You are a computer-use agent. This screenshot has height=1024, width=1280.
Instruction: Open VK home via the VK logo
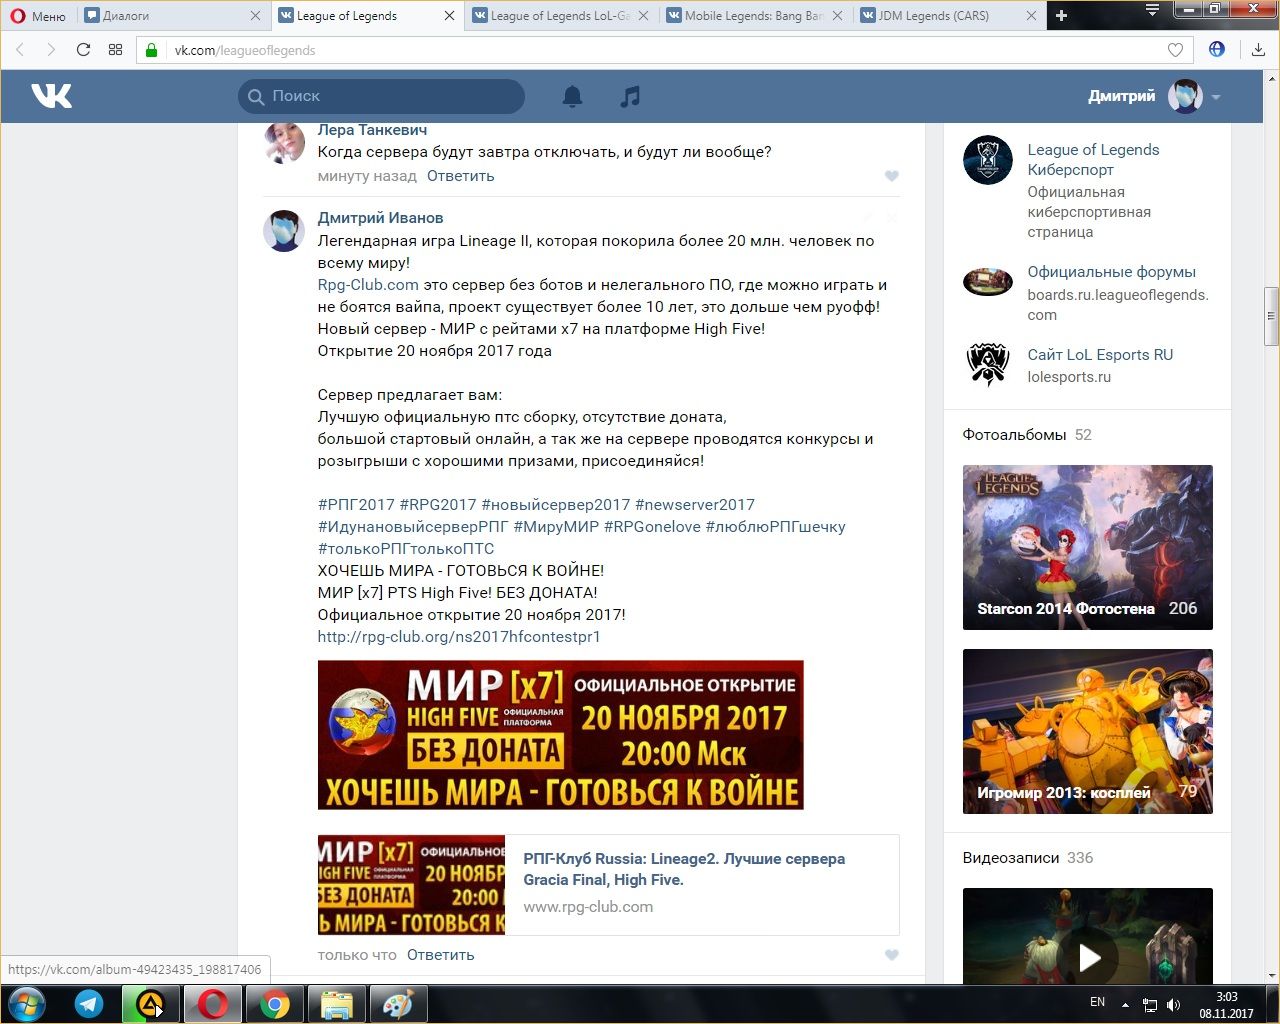click(x=51, y=96)
